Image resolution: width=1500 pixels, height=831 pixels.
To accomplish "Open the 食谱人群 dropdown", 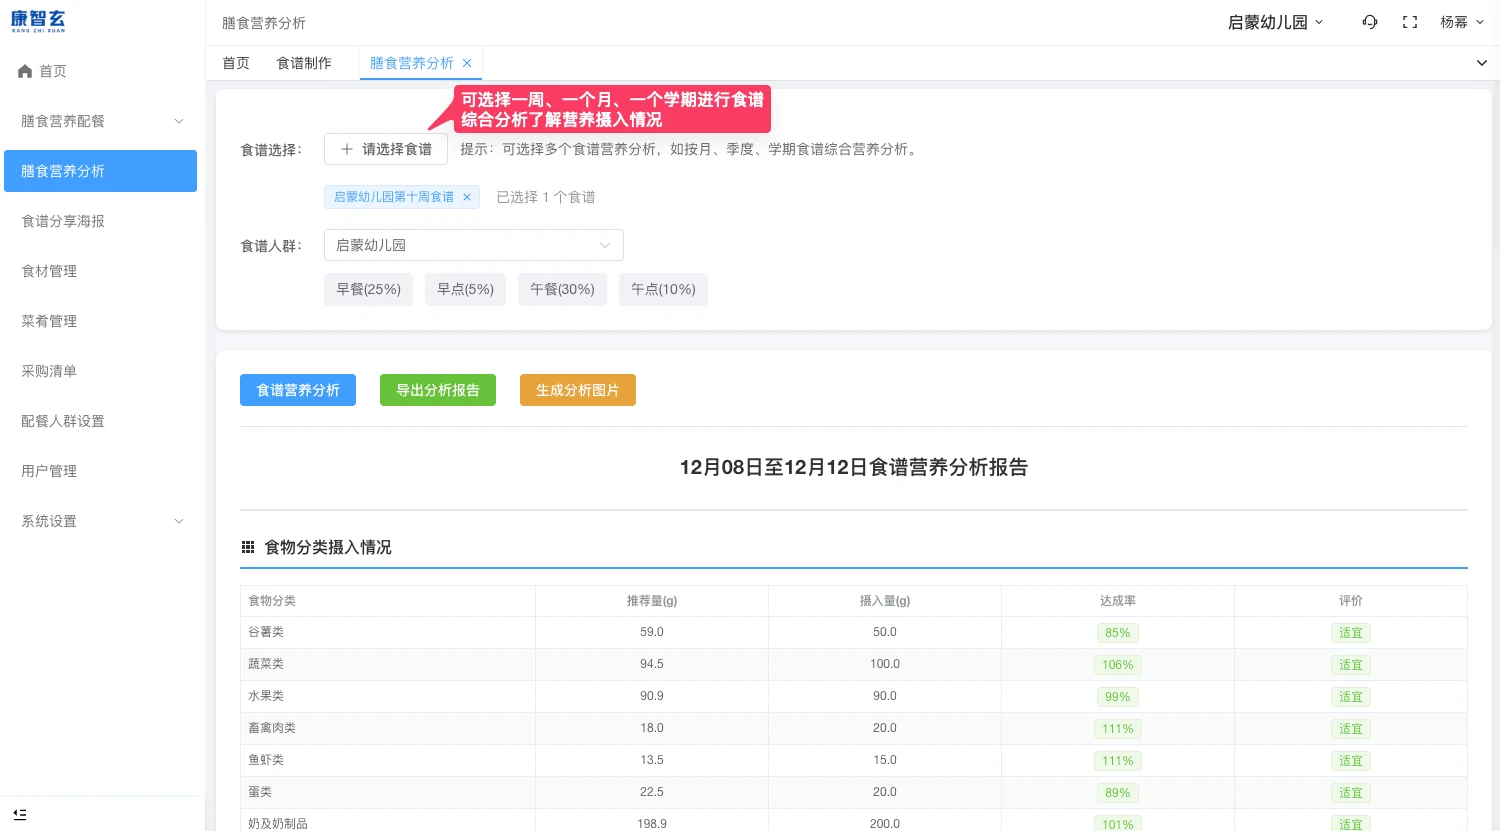I will click(473, 245).
